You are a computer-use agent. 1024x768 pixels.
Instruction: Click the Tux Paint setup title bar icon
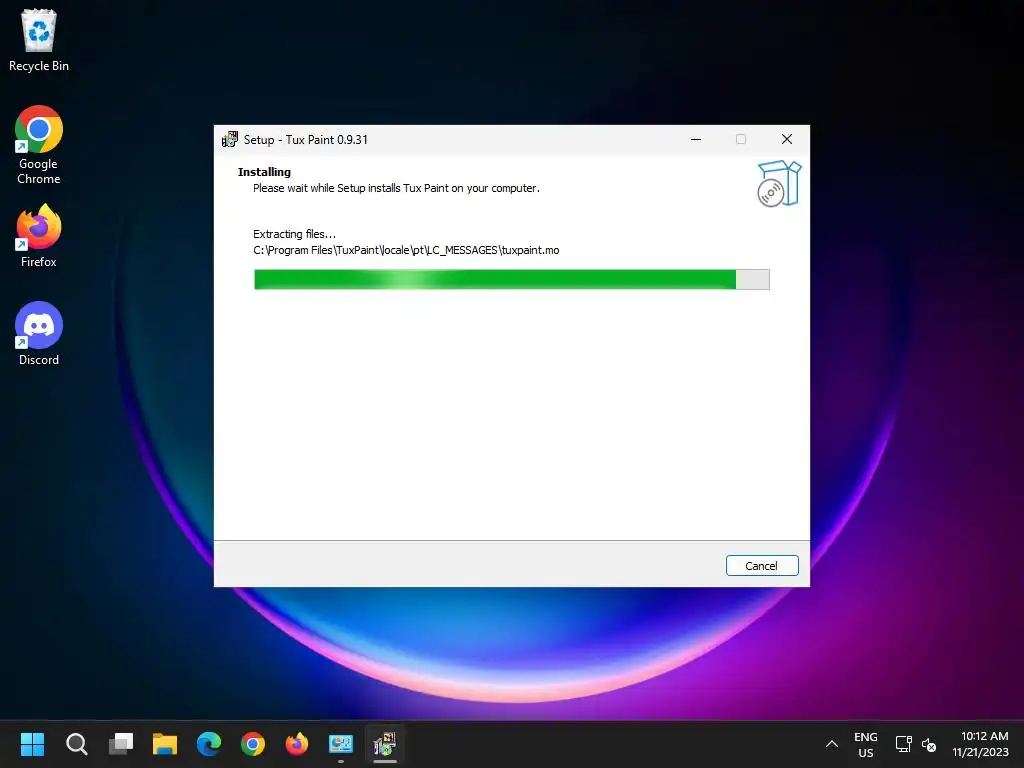tap(230, 139)
